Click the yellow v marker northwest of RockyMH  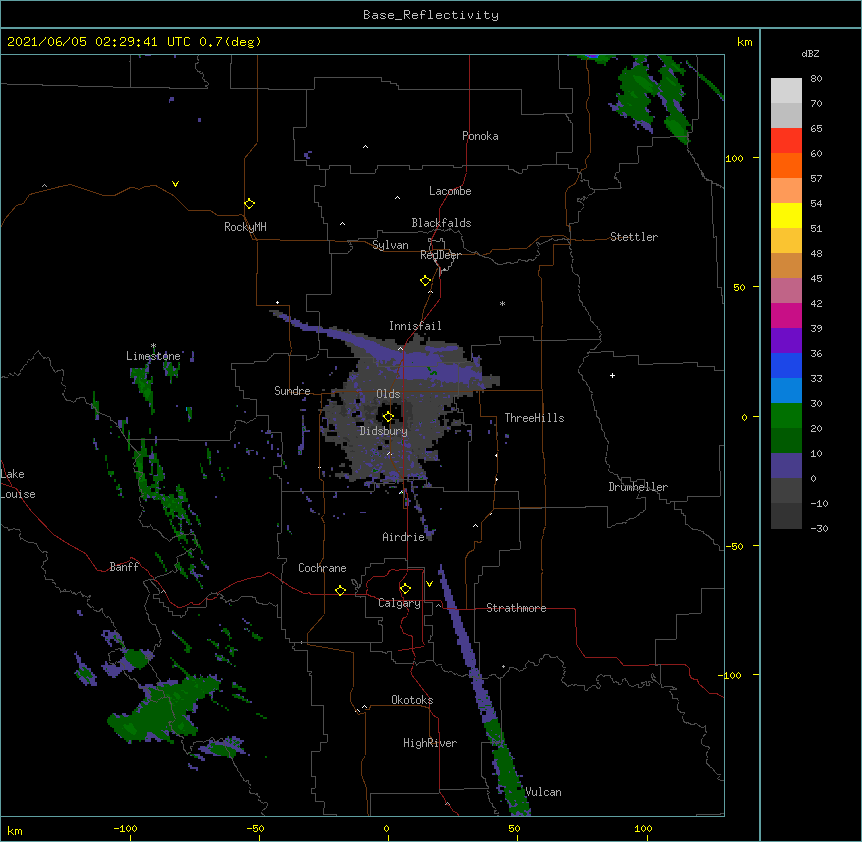(x=175, y=184)
